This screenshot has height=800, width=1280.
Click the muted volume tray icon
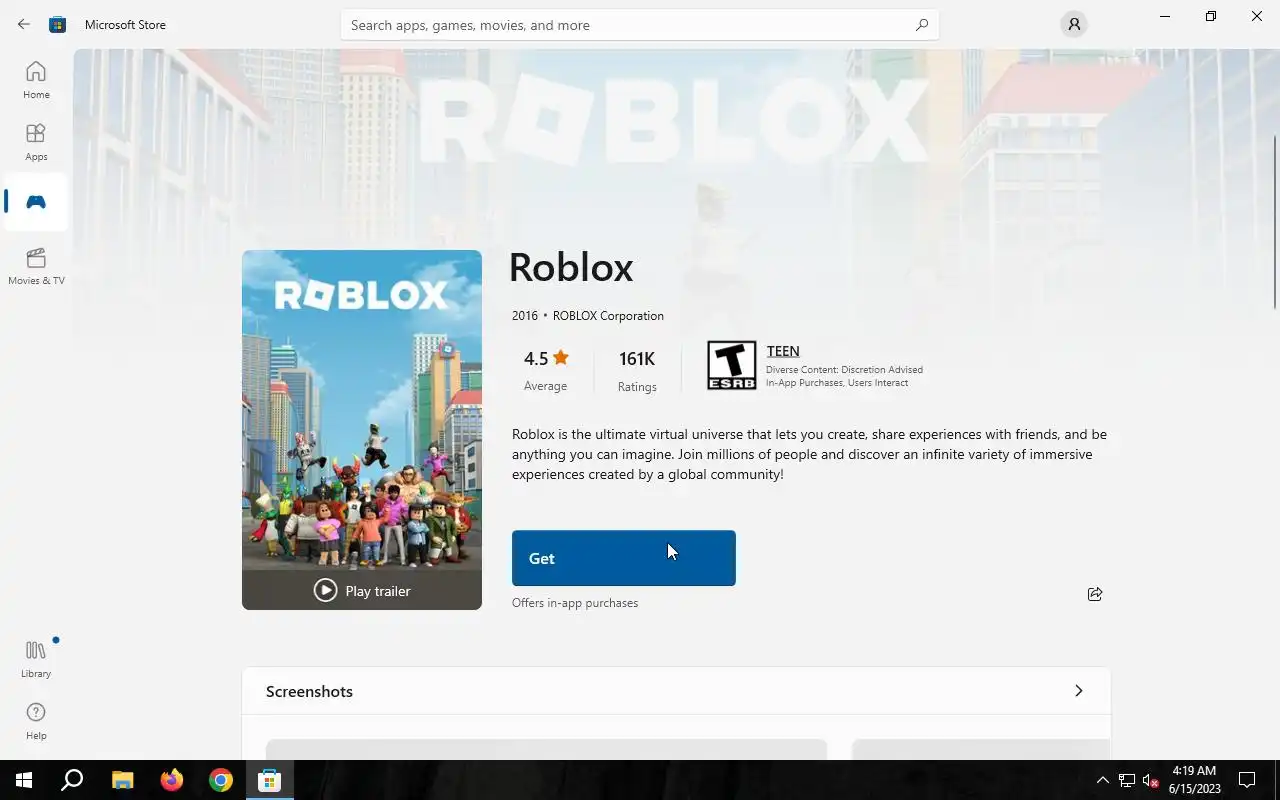pyautogui.click(x=1150, y=780)
